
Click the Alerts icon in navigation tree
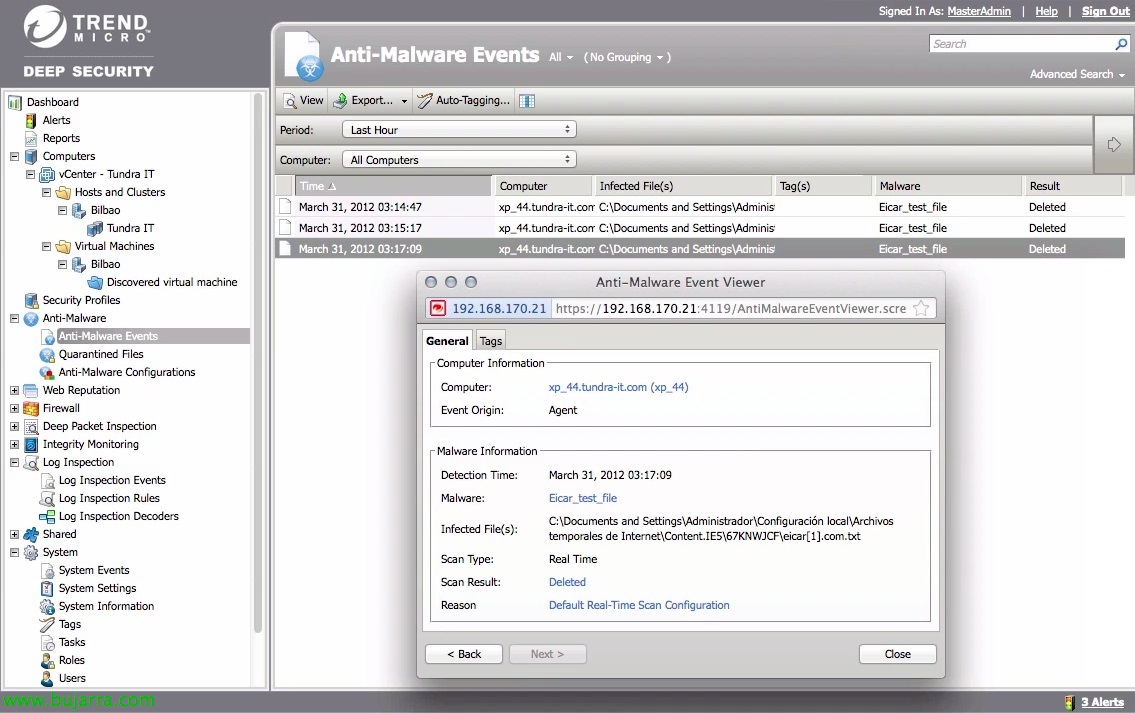click(31, 120)
